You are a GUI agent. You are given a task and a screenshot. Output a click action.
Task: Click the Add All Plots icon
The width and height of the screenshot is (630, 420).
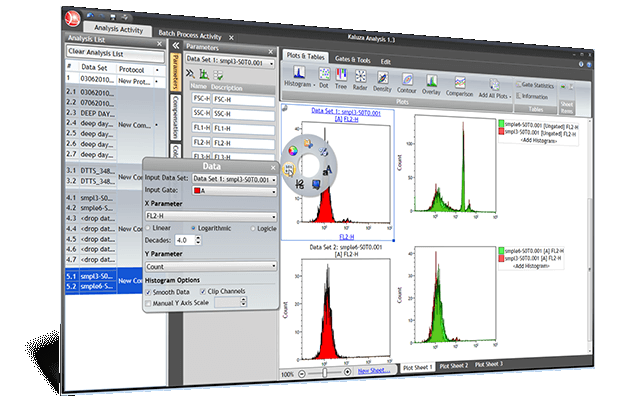pos(494,84)
